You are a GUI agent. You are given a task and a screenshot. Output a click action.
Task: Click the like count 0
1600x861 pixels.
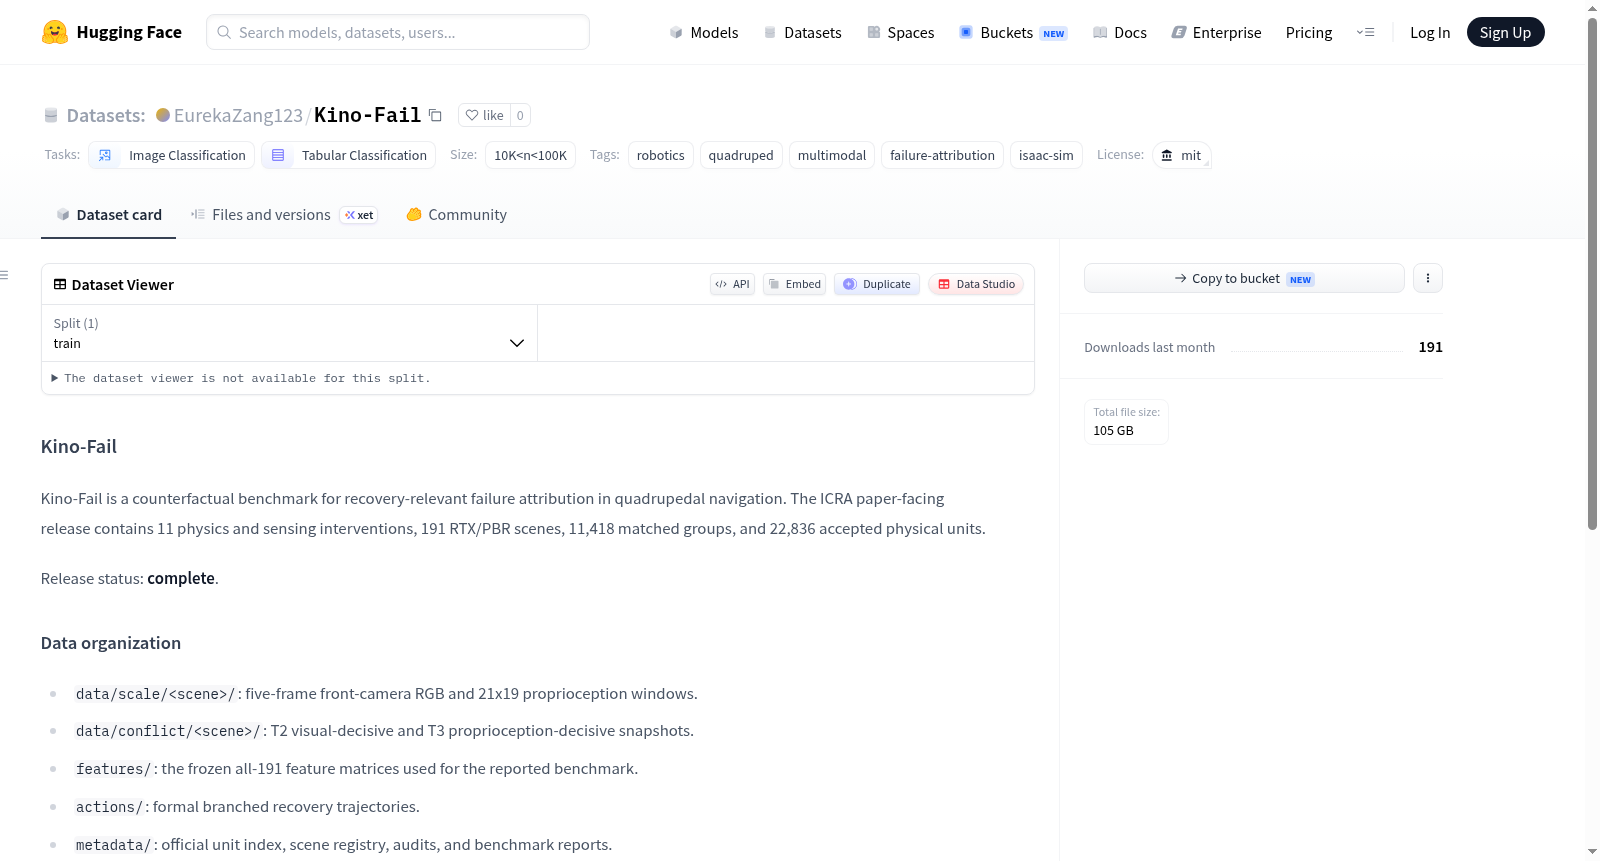tap(520, 115)
